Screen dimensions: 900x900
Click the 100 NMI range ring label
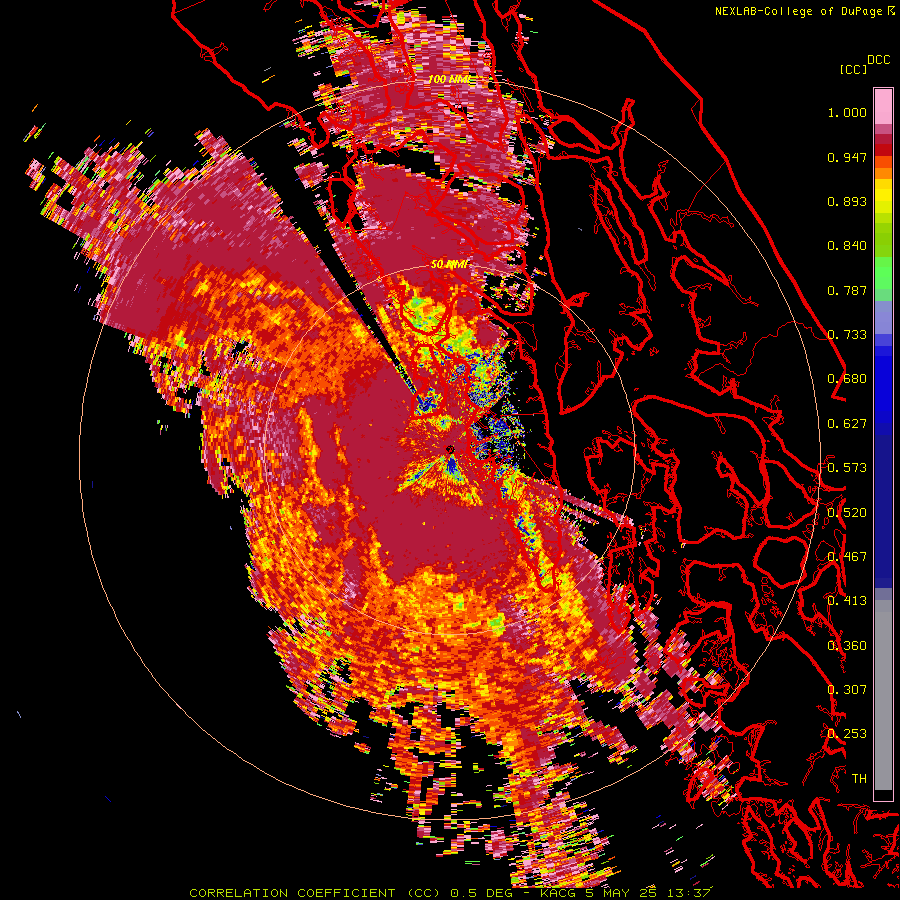[449, 79]
